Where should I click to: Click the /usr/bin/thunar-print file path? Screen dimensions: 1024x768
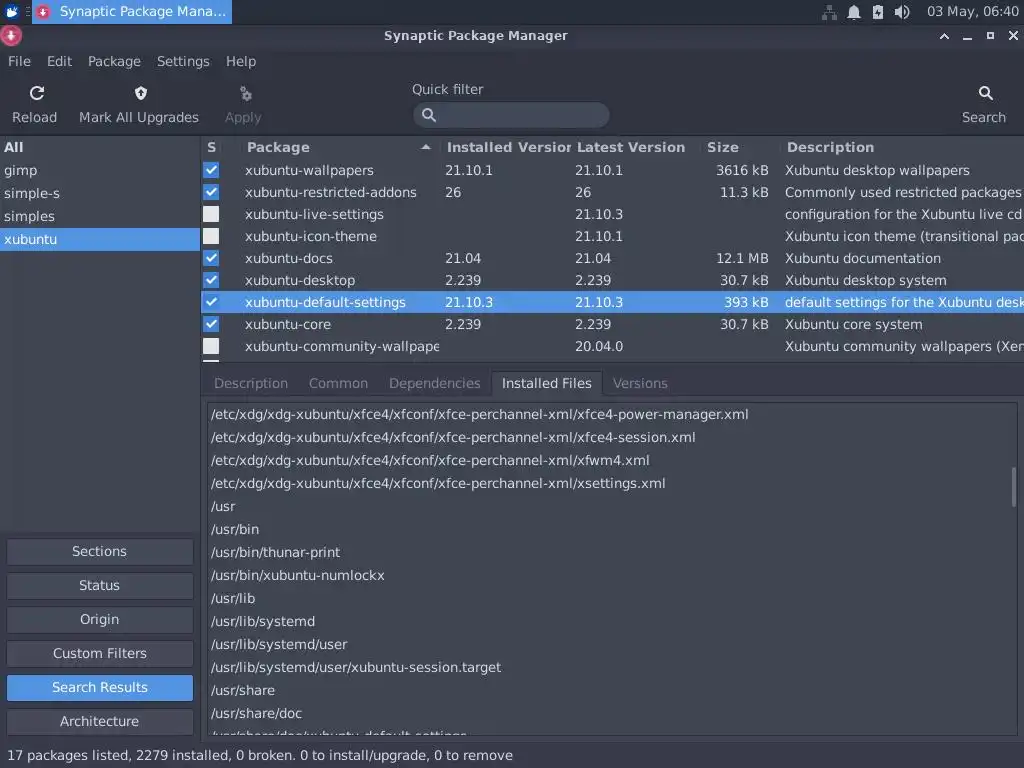click(x=275, y=552)
